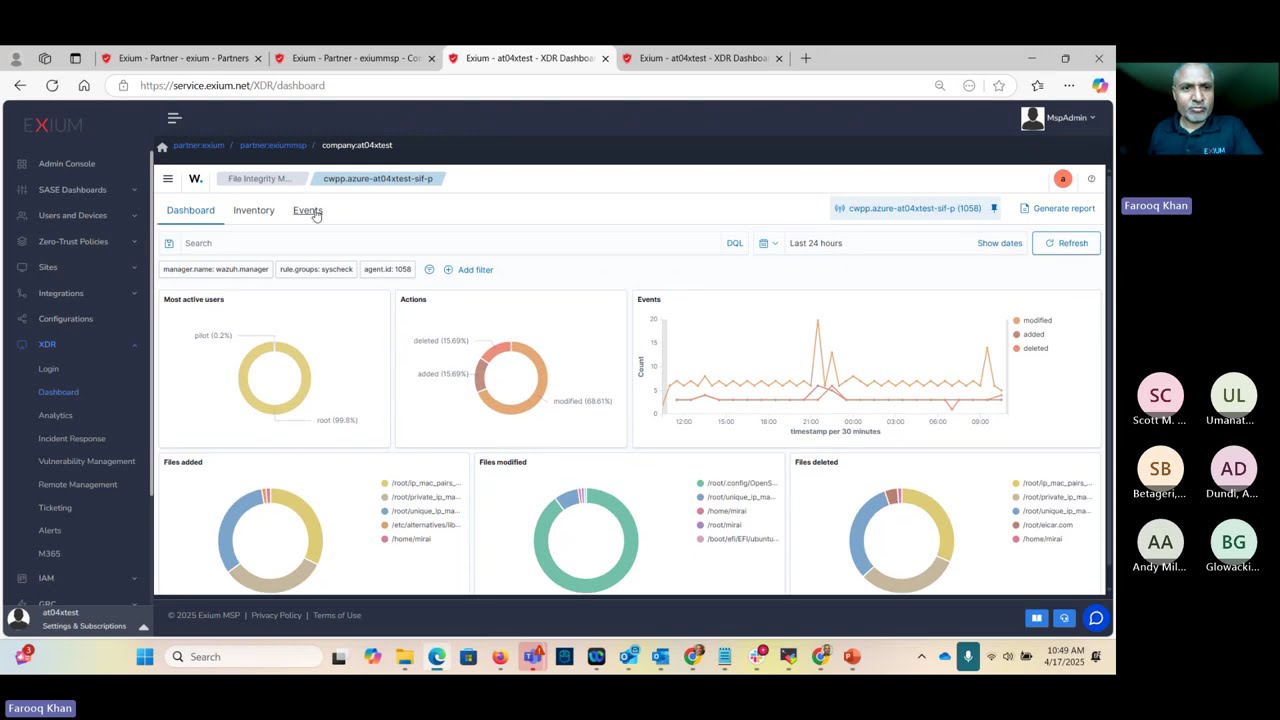The image size is (1280, 720).
Task: Click the book documentation icon in footer
Action: pos(1037,618)
